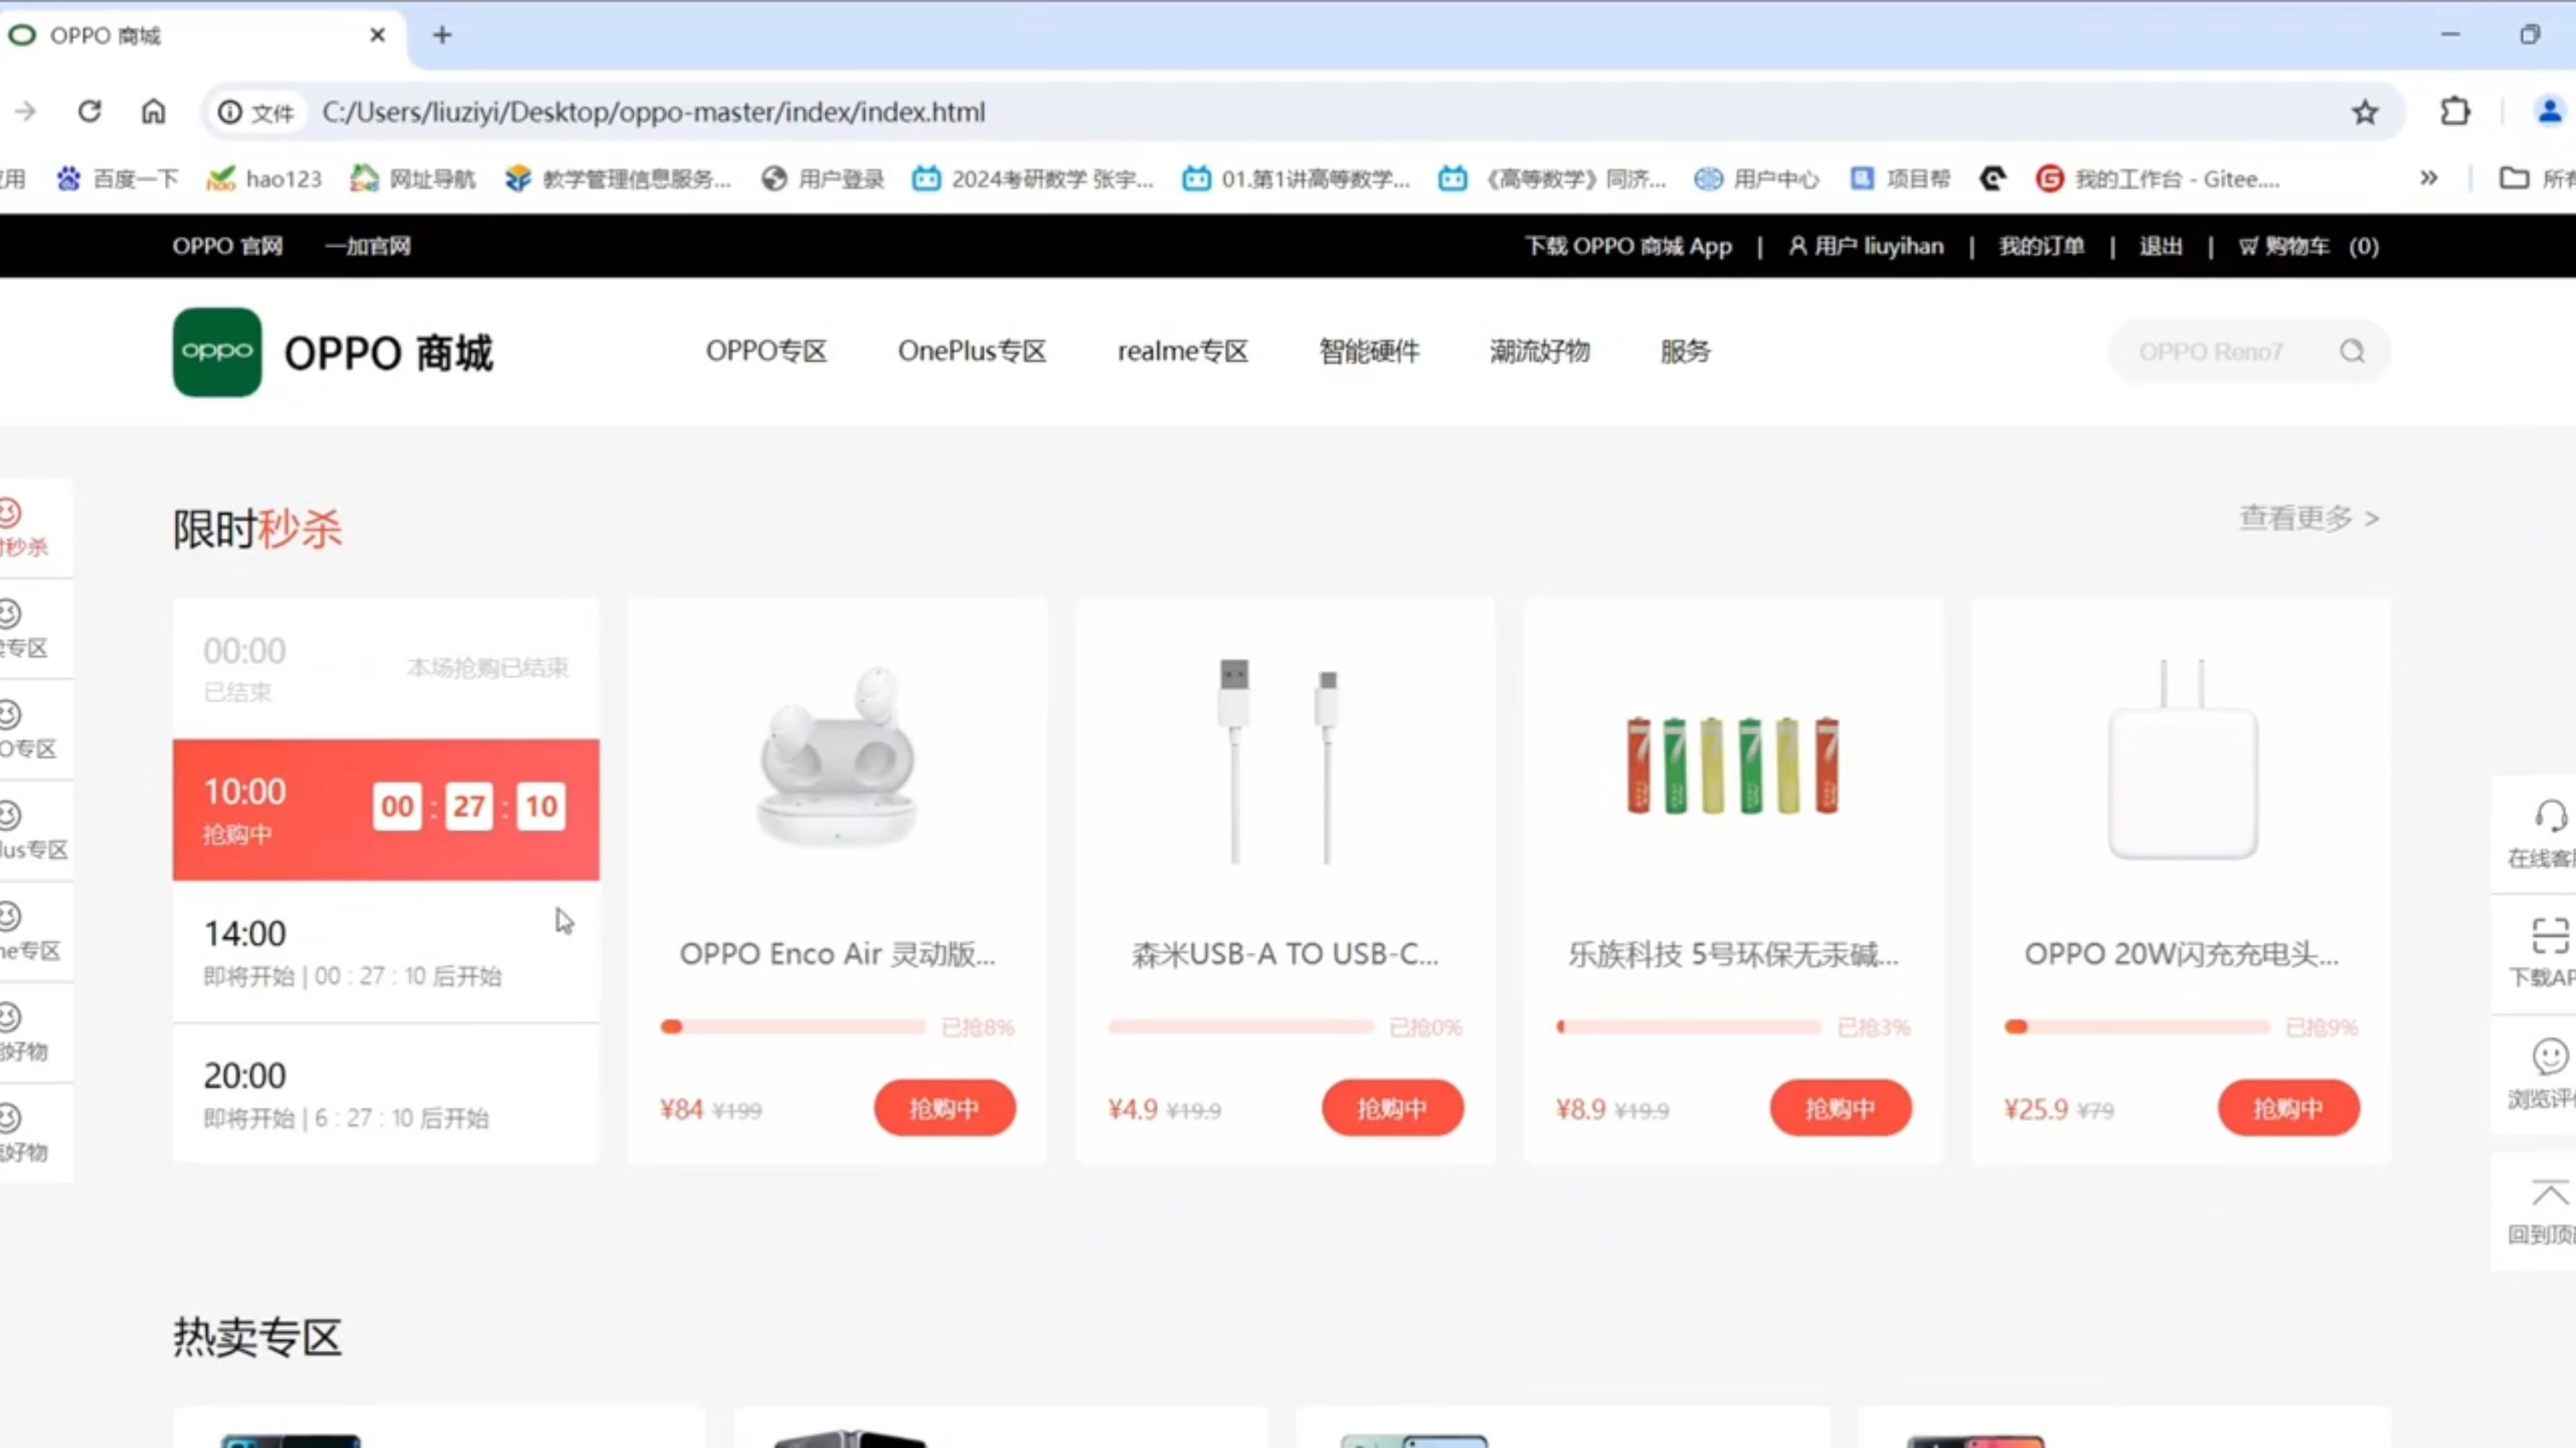Image resolution: width=2576 pixels, height=1448 pixels.
Task: Show more bookmarks chevron
Action: (2428, 179)
